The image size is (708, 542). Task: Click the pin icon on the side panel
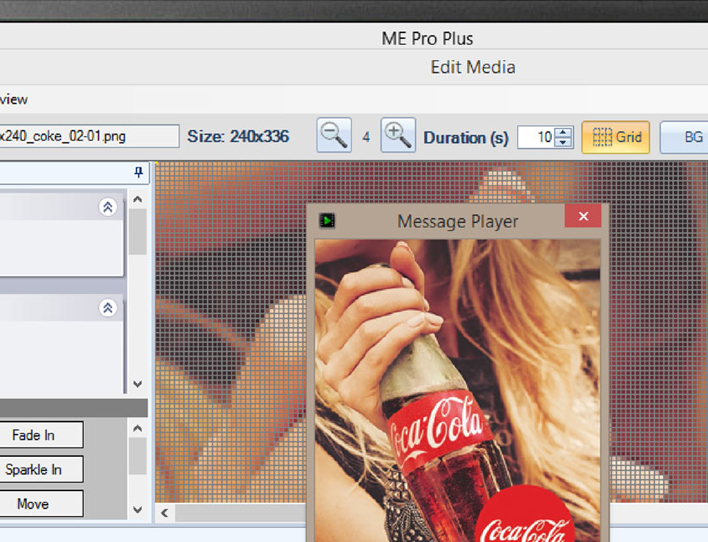point(139,172)
